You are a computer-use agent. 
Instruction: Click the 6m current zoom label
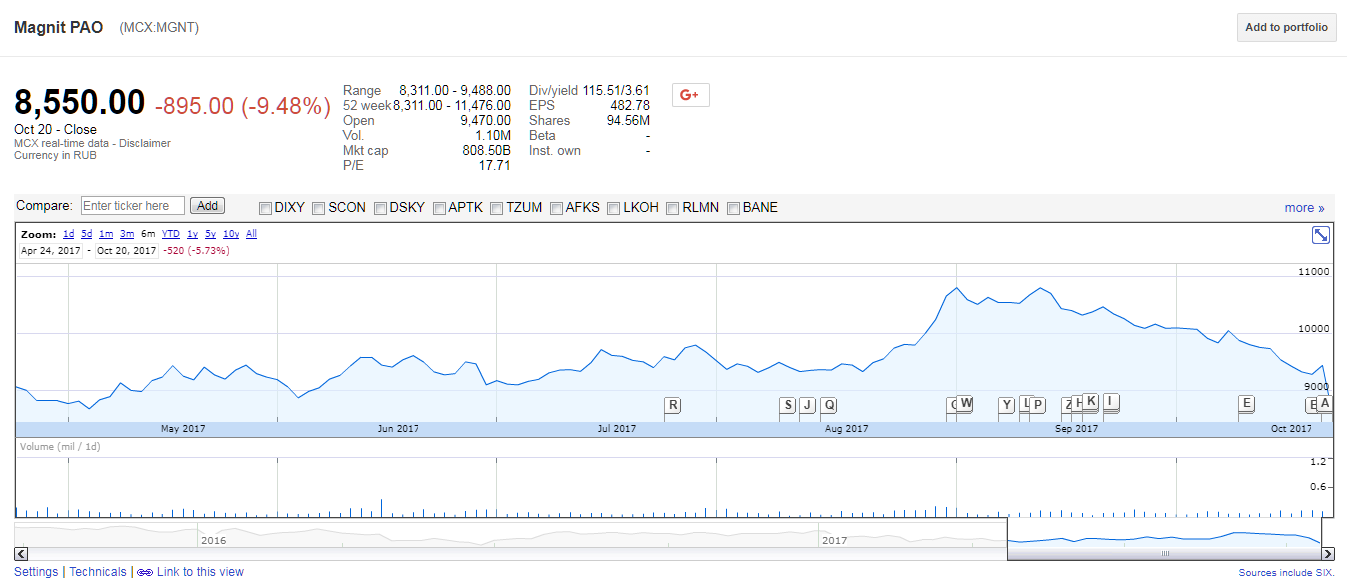tap(148, 234)
